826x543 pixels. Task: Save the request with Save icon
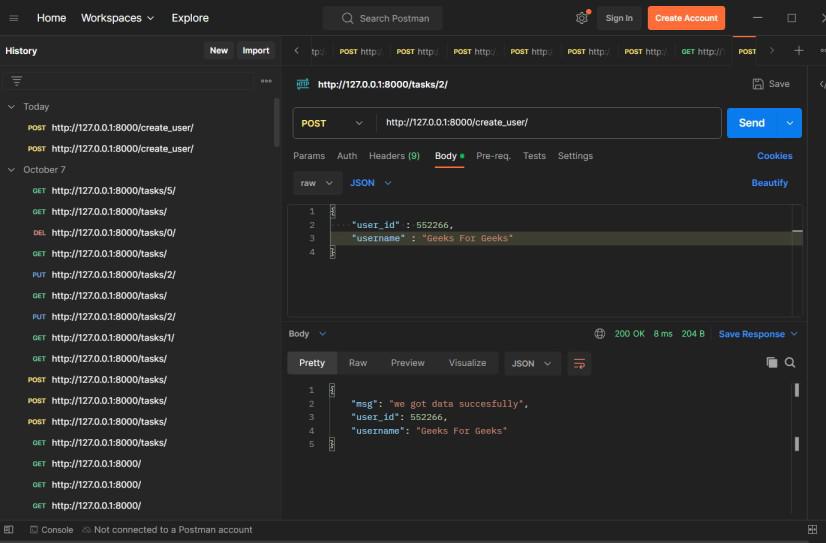[x=770, y=84]
